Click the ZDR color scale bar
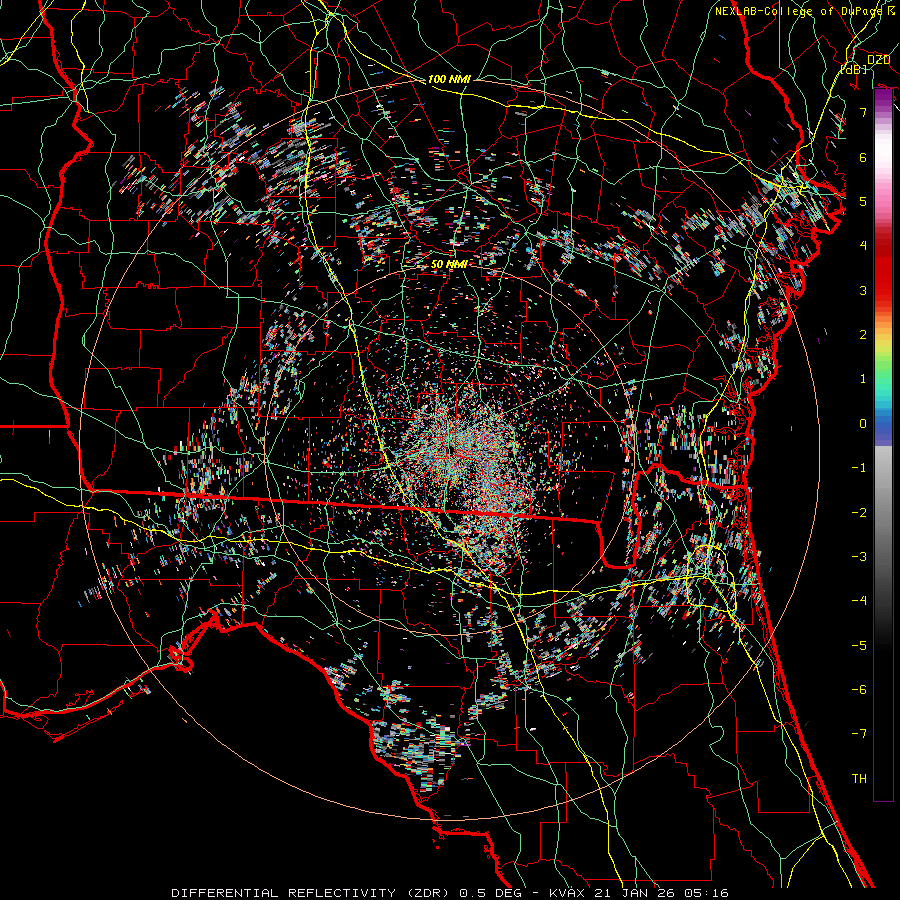Screen dimensions: 900x900 pyautogui.click(x=883, y=445)
